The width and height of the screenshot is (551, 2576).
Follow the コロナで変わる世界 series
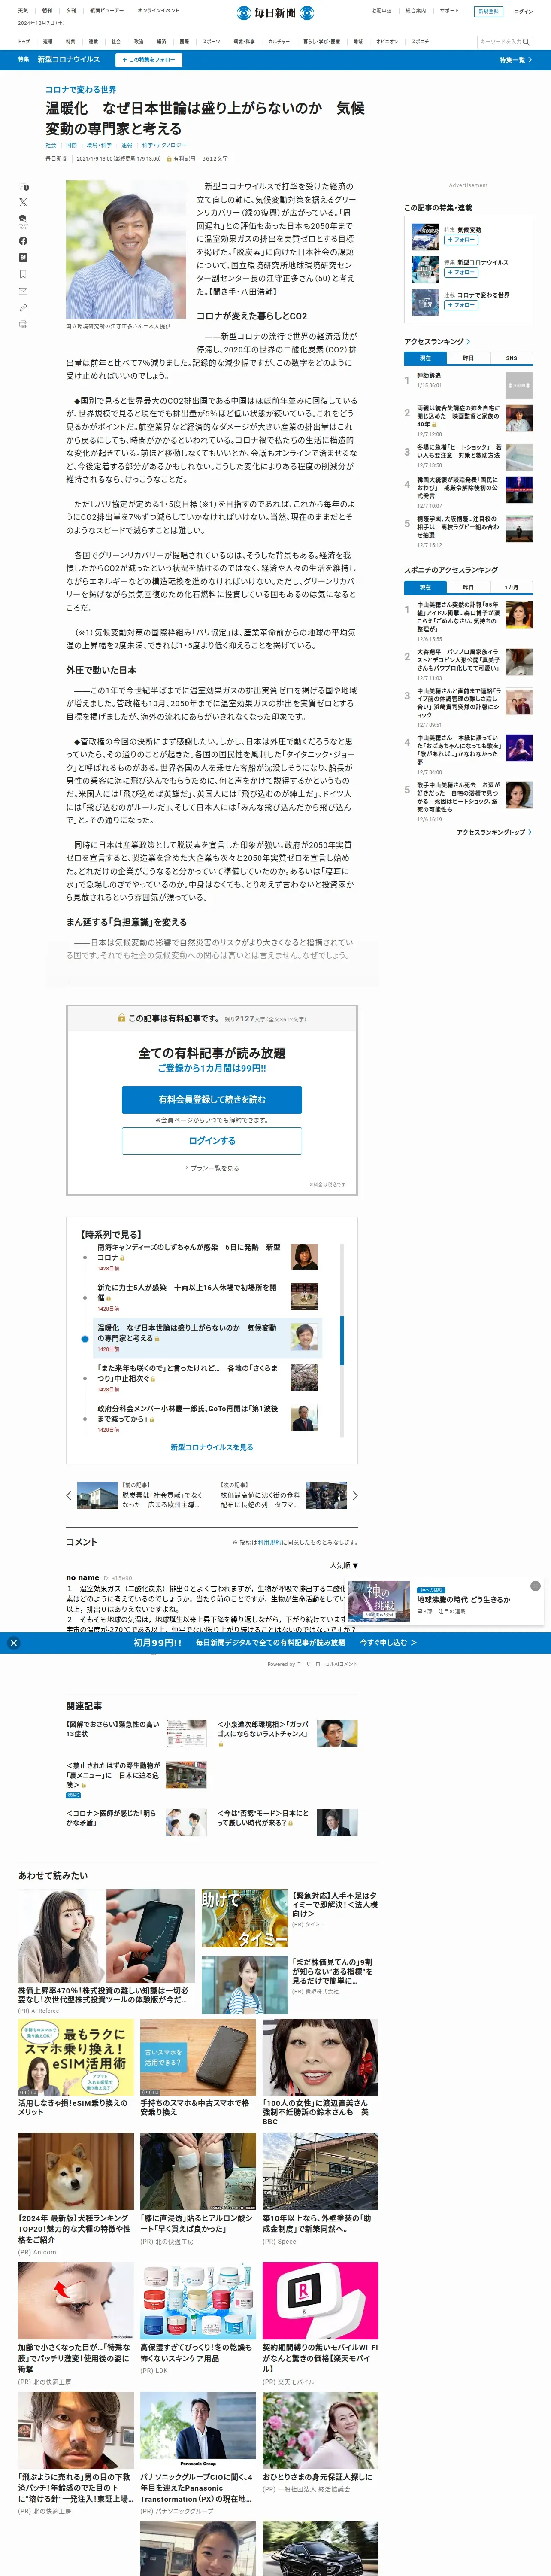click(x=461, y=305)
